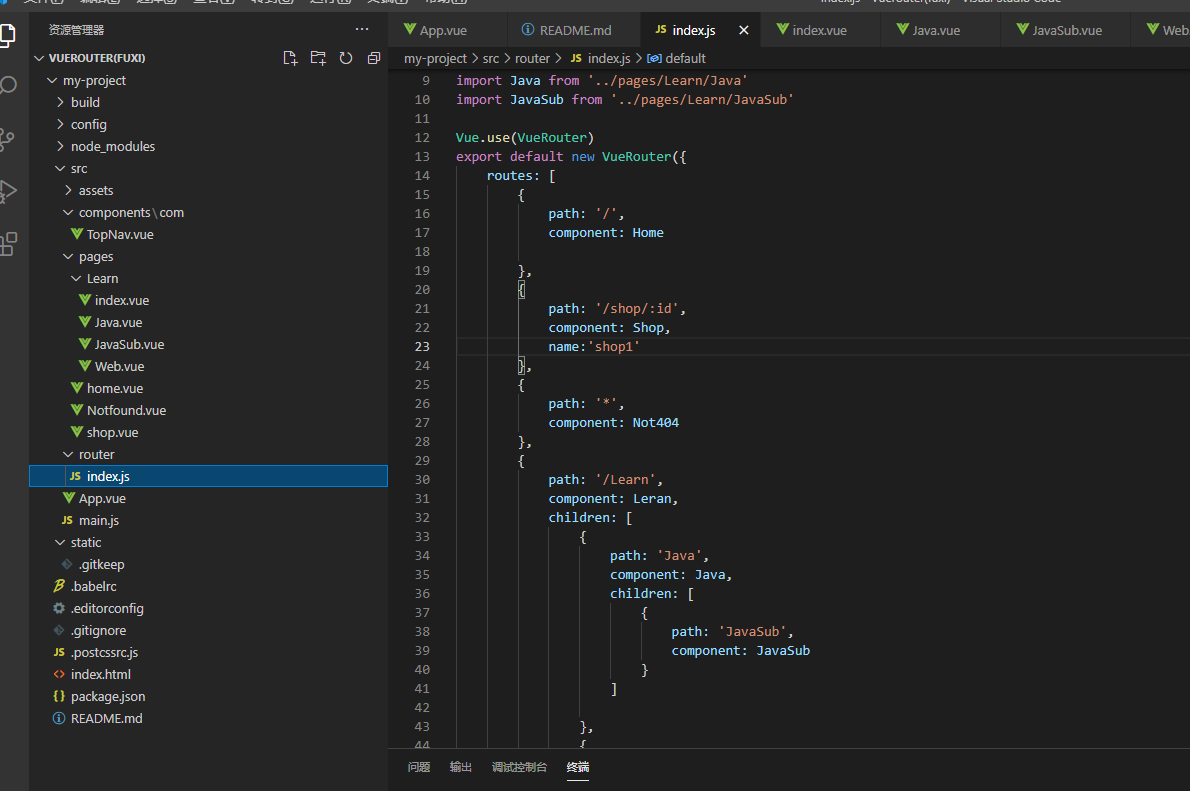Open the Extensions view
The image size is (1190, 791).
pos(8,244)
